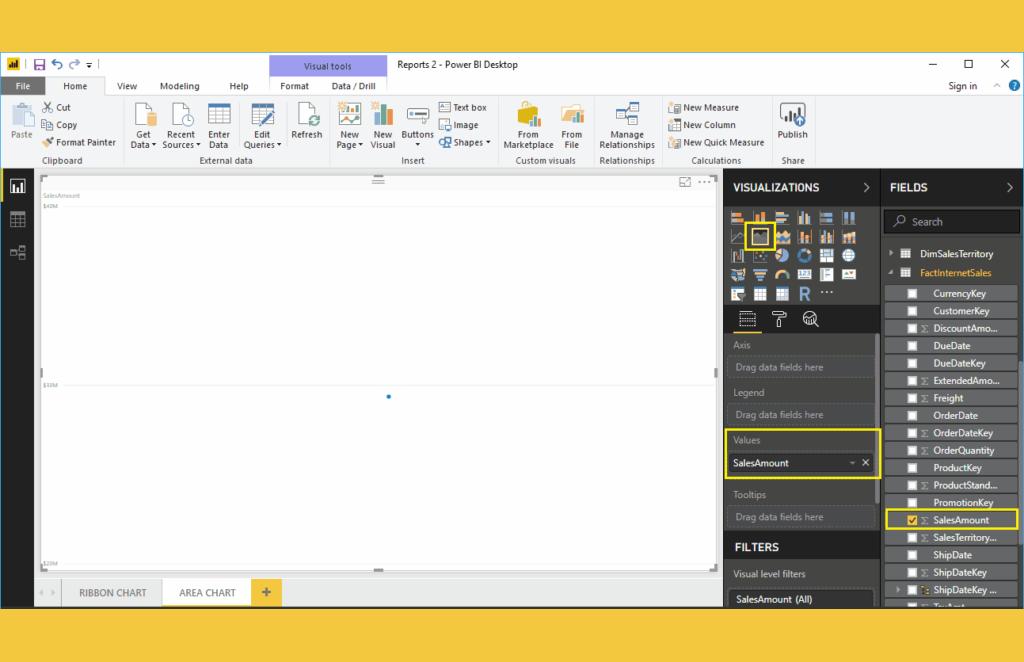The image size is (1024, 662).
Task: Select the Area chart visualization icon
Action: pyautogui.click(x=760, y=236)
